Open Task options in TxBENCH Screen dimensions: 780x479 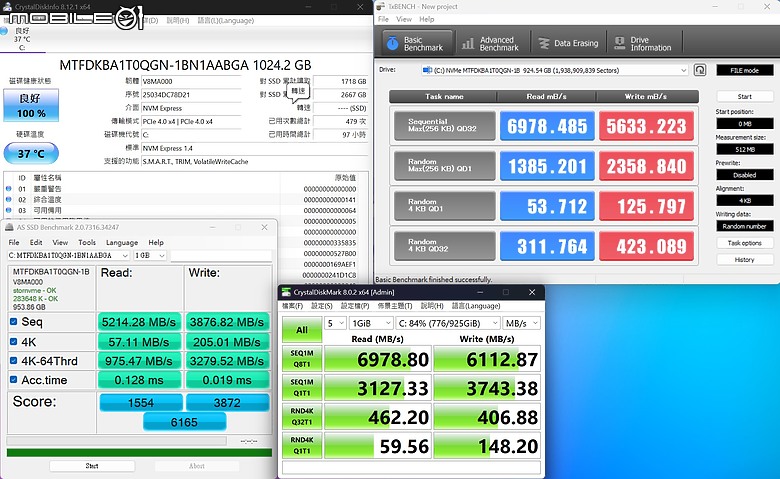(x=745, y=243)
